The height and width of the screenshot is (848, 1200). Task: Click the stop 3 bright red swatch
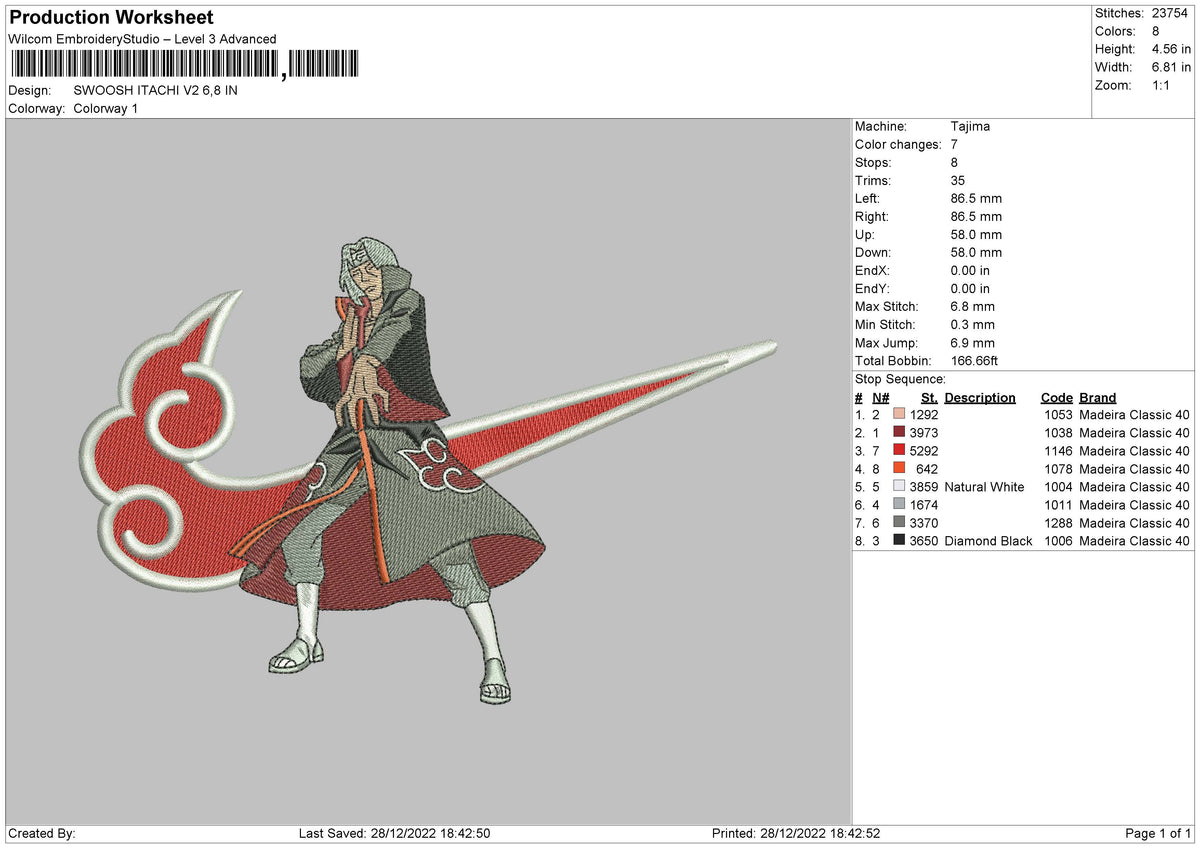click(899, 451)
